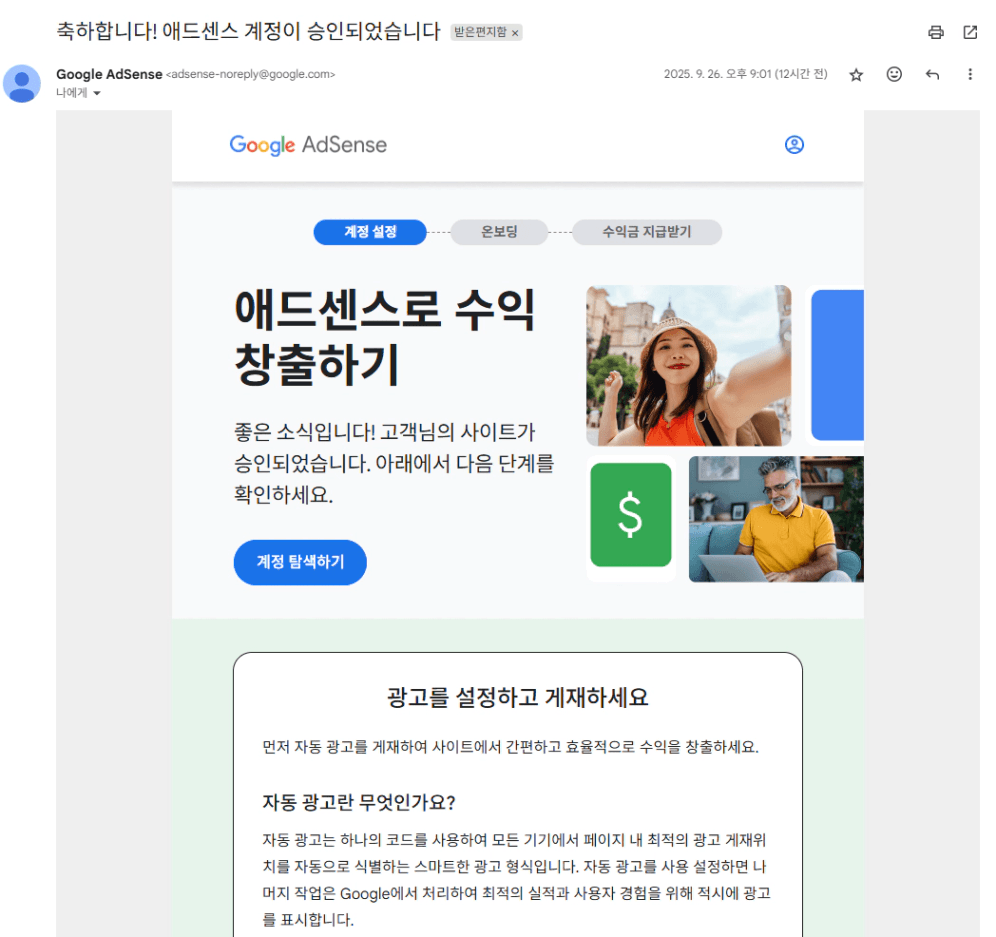996x937 pixels.
Task: Click the Google AdSense logo
Action: [308, 145]
